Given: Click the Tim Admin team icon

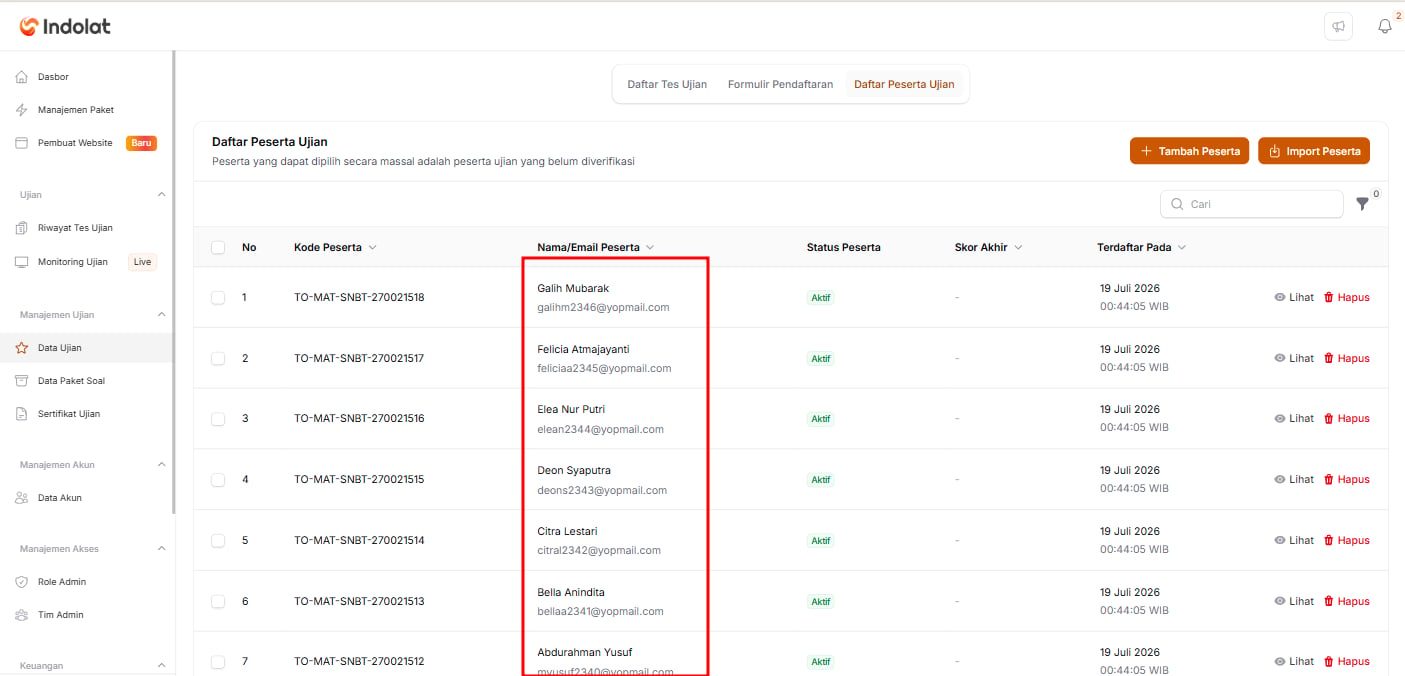Looking at the screenshot, I should pos(22,615).
